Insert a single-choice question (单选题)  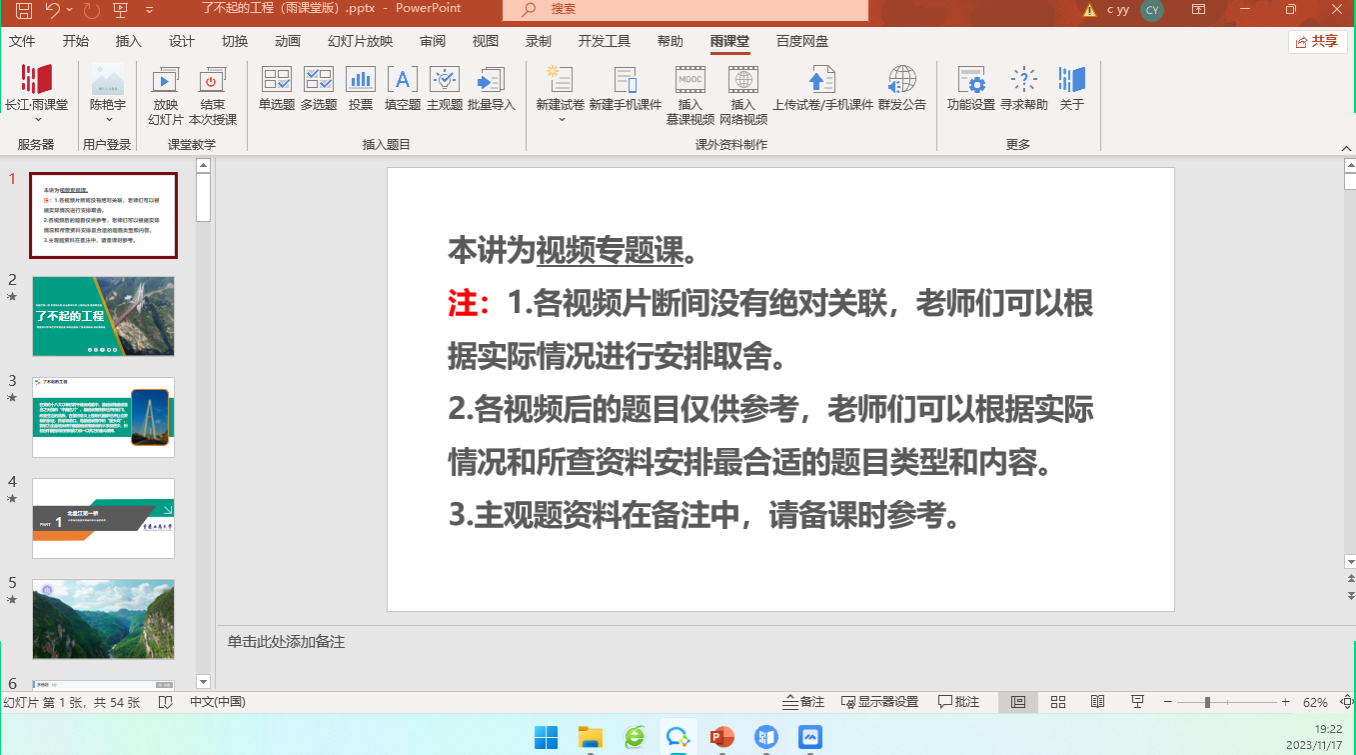pyautogui.click(x=276, y=88)
